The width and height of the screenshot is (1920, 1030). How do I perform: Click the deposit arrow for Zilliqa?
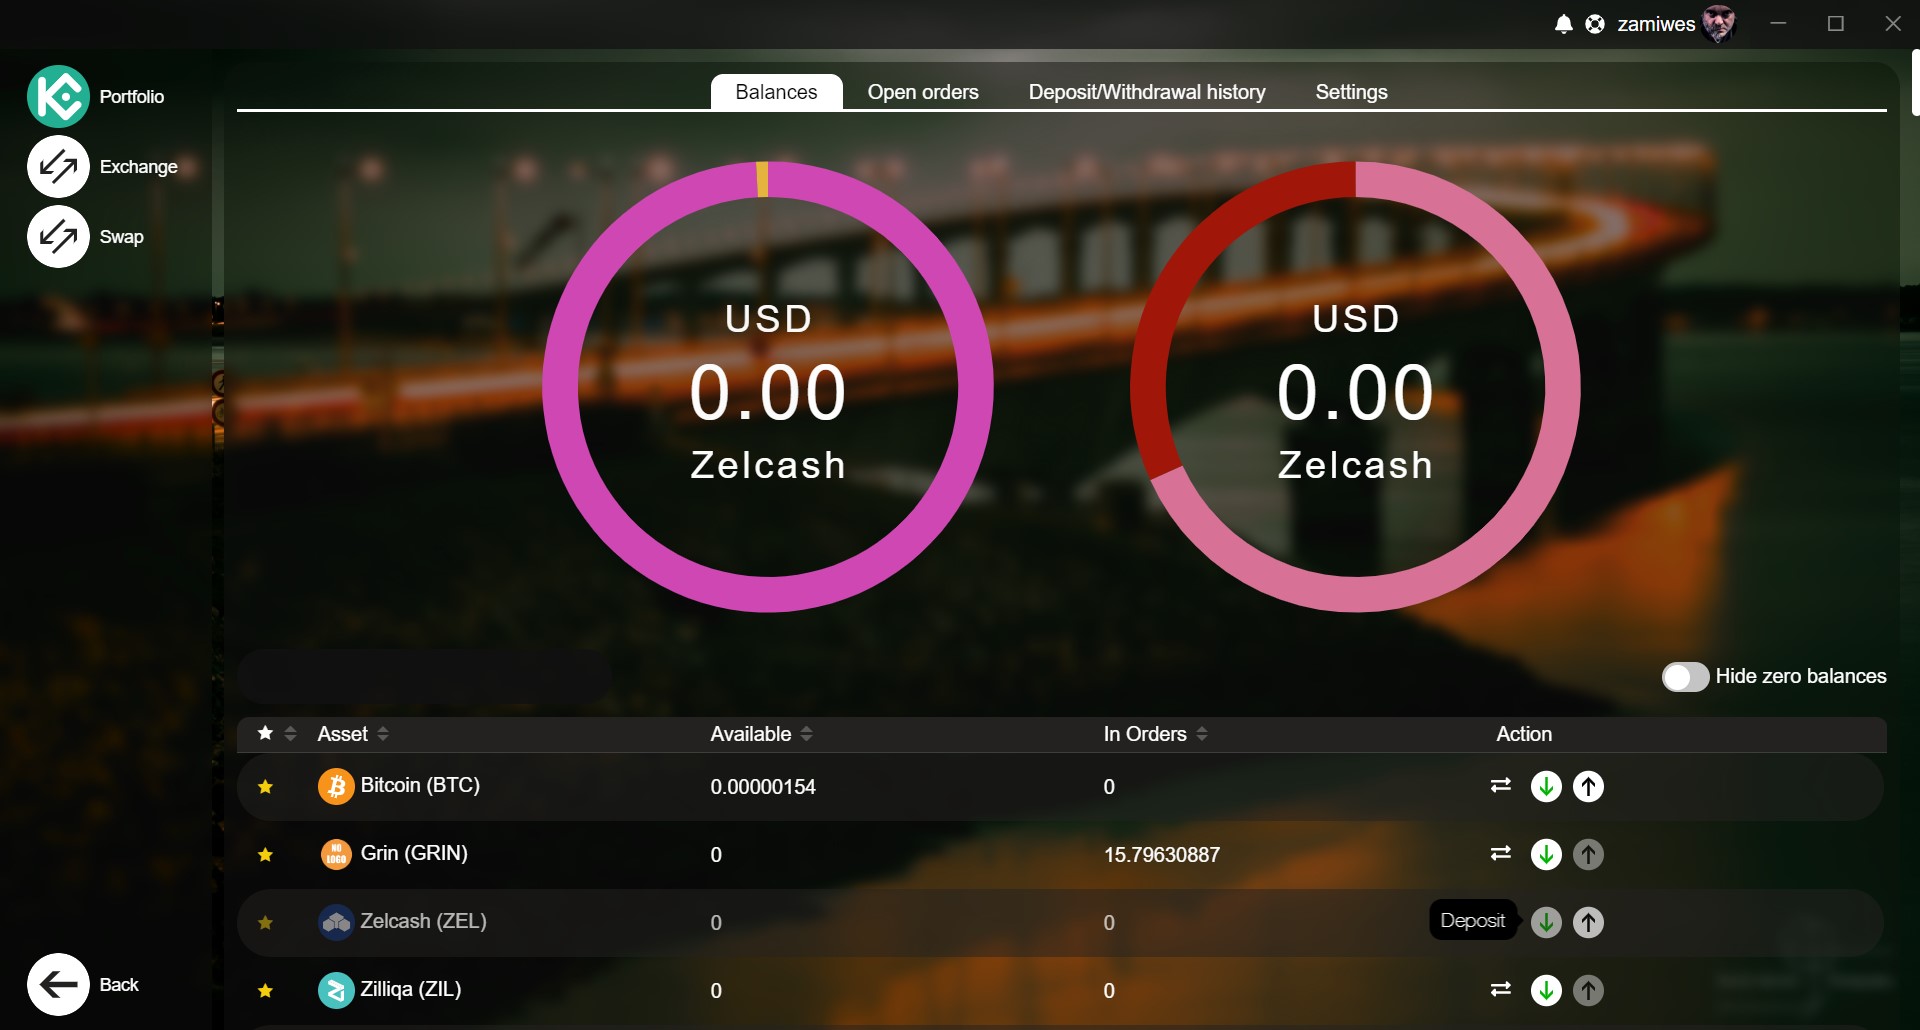(x=1546, y=990)
